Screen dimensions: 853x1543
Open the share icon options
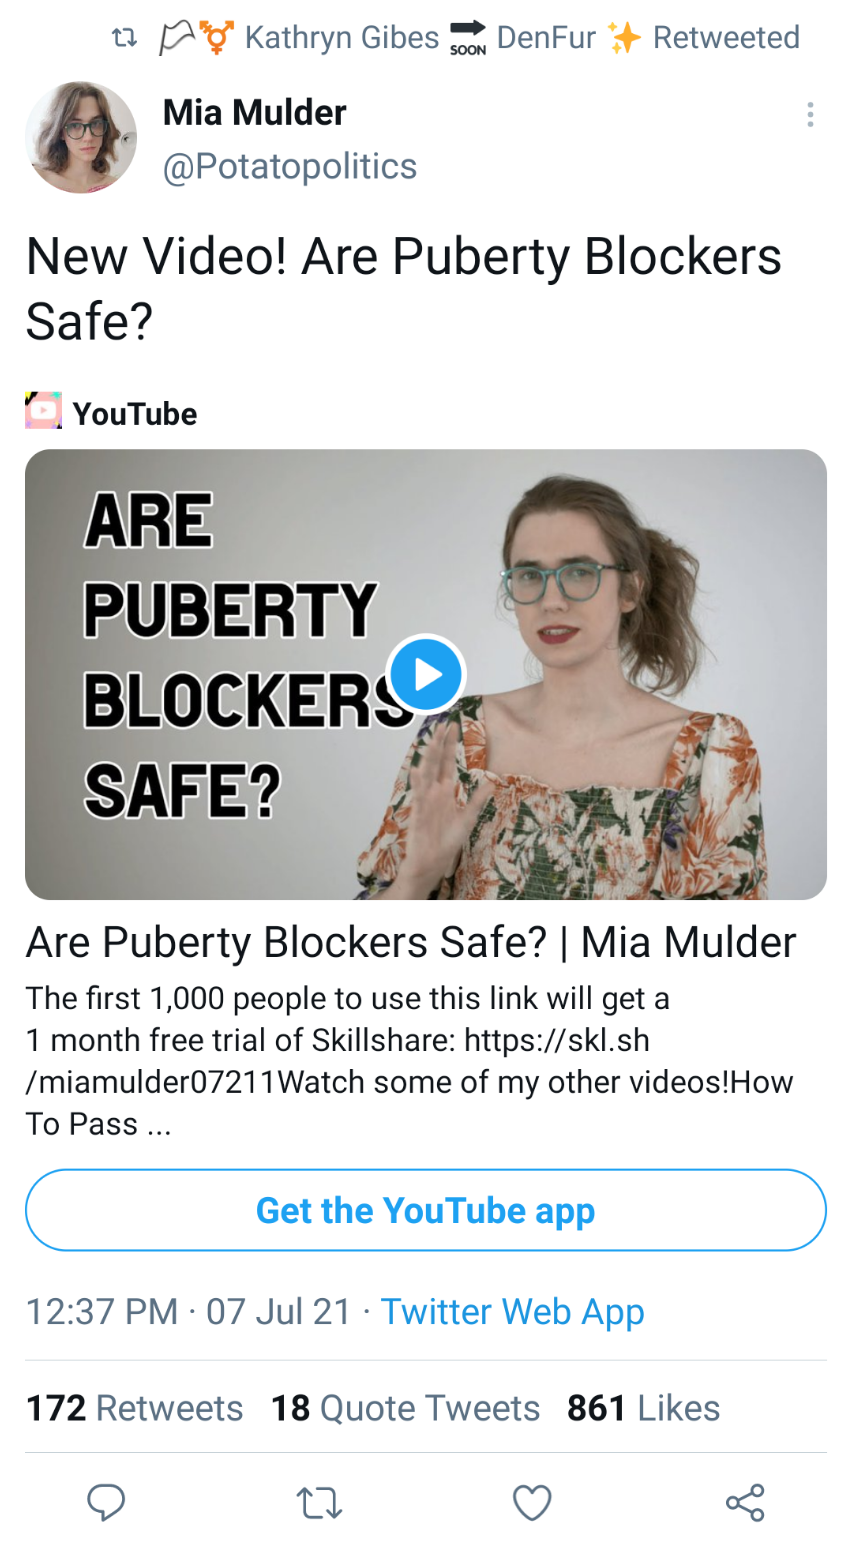745,1502
